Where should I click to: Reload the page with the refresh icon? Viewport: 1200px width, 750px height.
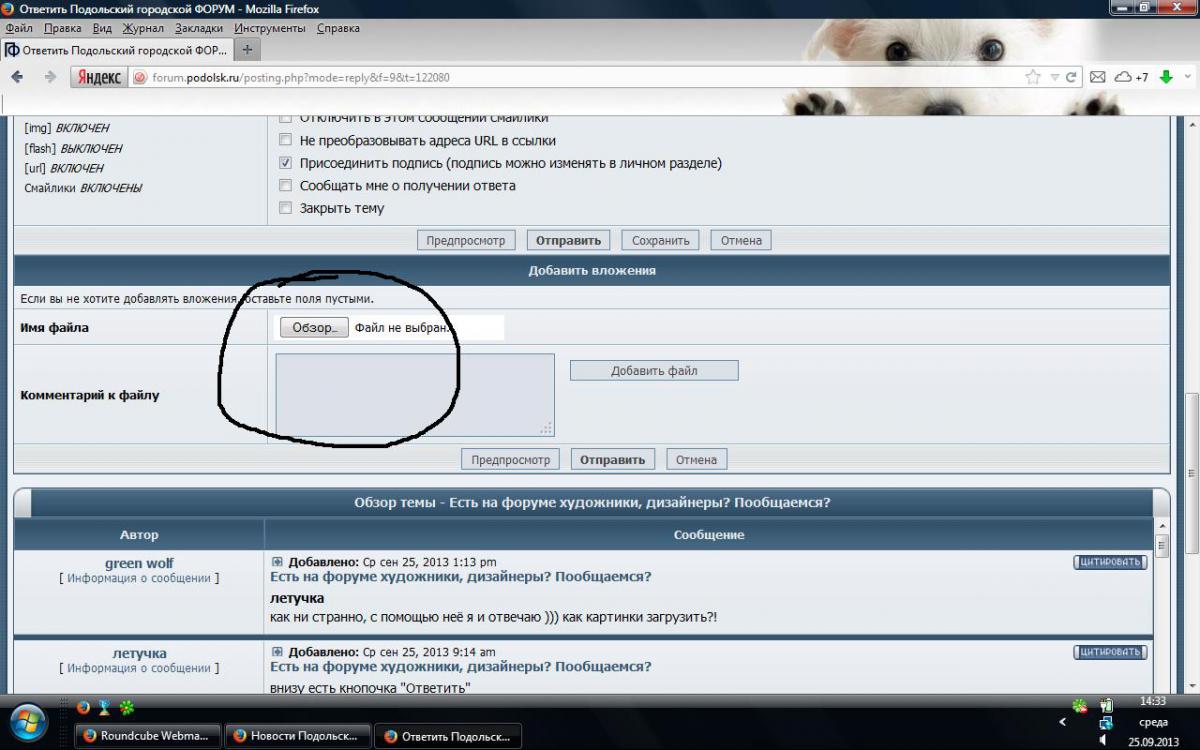tap(1071, 77)
